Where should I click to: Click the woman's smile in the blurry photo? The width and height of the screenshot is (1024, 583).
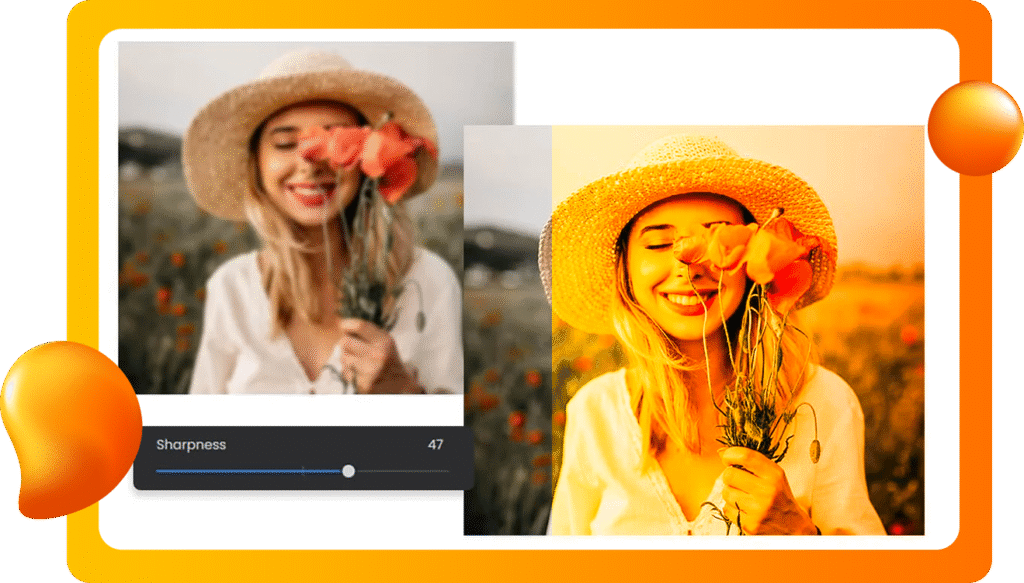click(x=310, y=190)
